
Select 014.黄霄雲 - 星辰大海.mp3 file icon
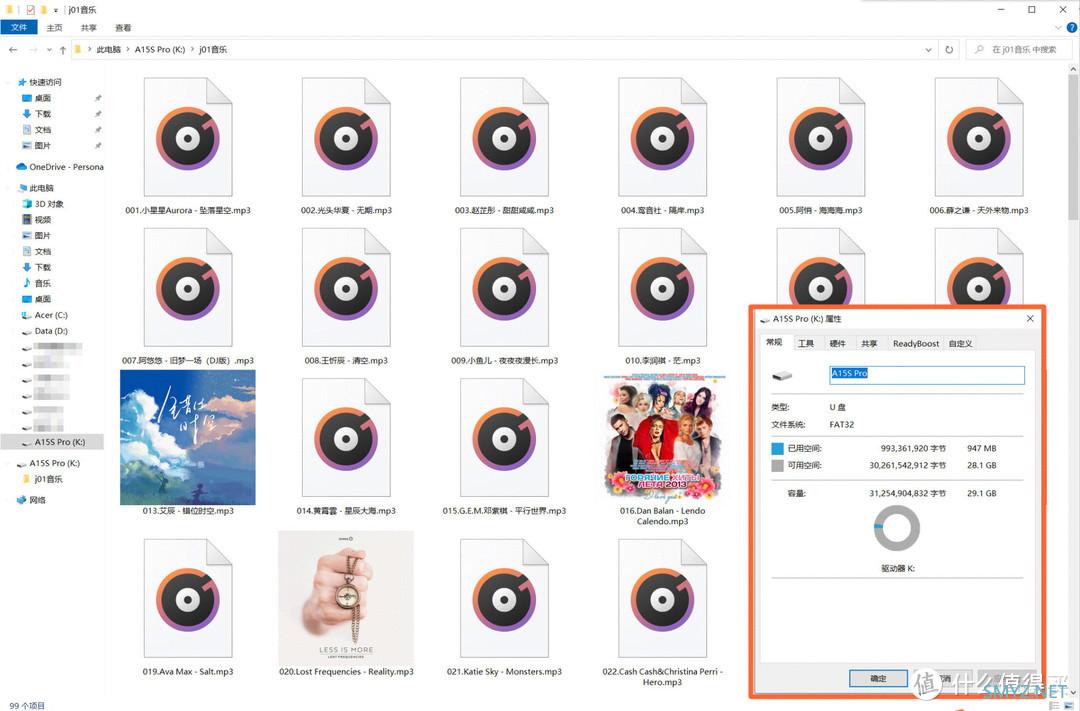point(346,437)
